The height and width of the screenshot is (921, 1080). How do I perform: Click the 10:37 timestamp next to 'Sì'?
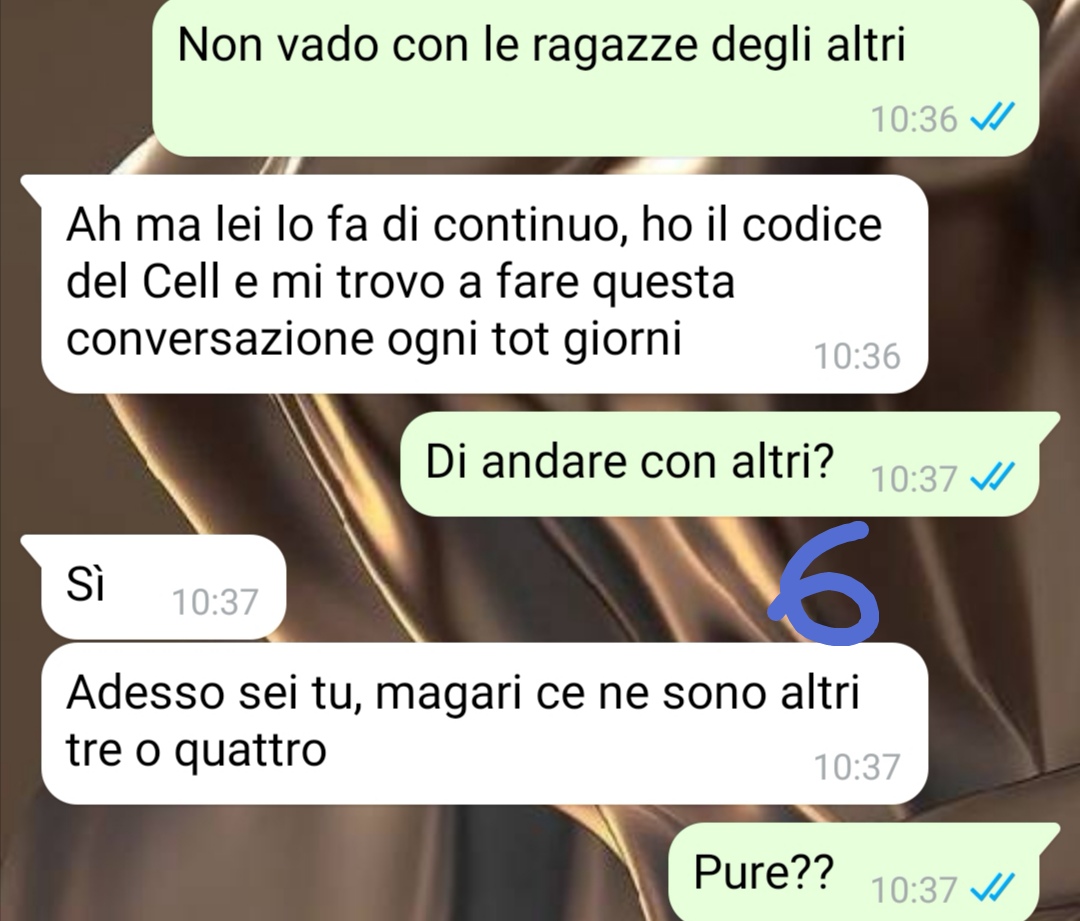[215, 602]
